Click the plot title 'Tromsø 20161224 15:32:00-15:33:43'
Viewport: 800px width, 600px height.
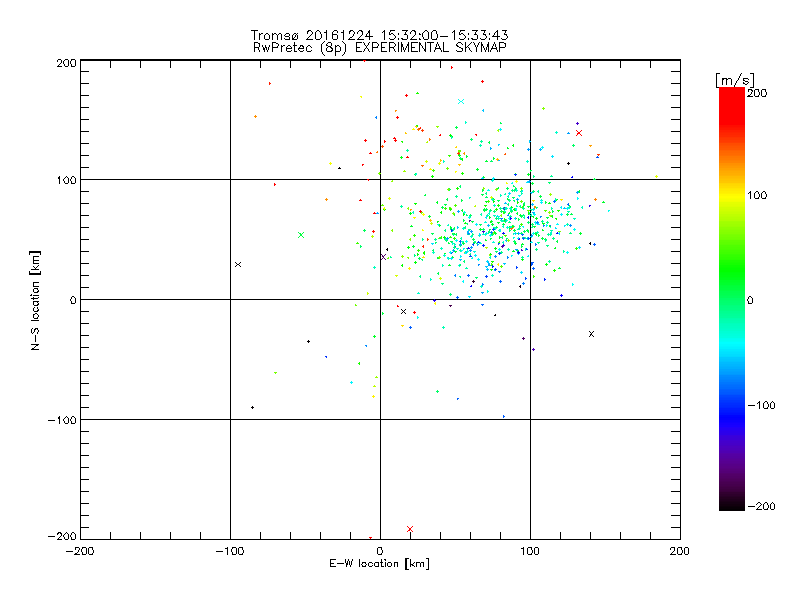click(380, 35)
